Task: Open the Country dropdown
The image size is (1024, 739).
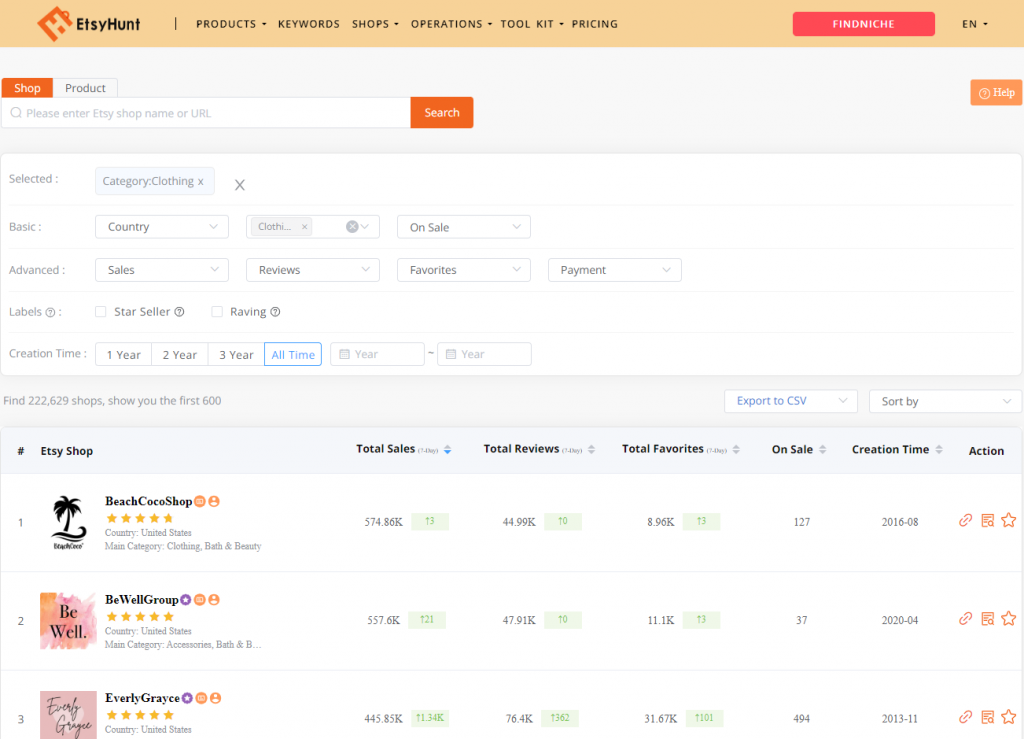Action: [x=161, y=227]
